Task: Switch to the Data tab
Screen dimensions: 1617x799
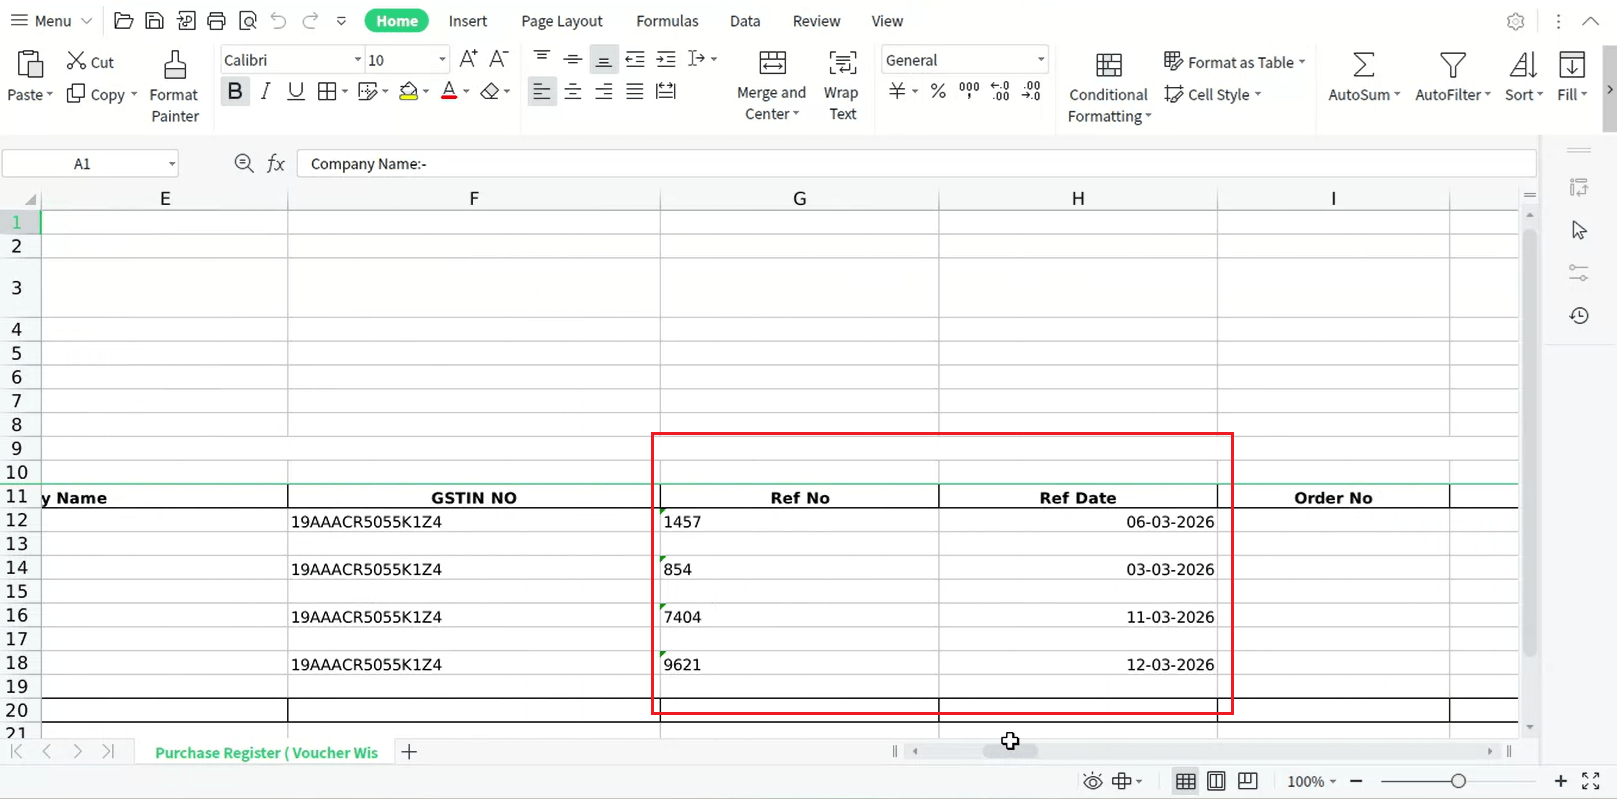Action: click(745, 21)
